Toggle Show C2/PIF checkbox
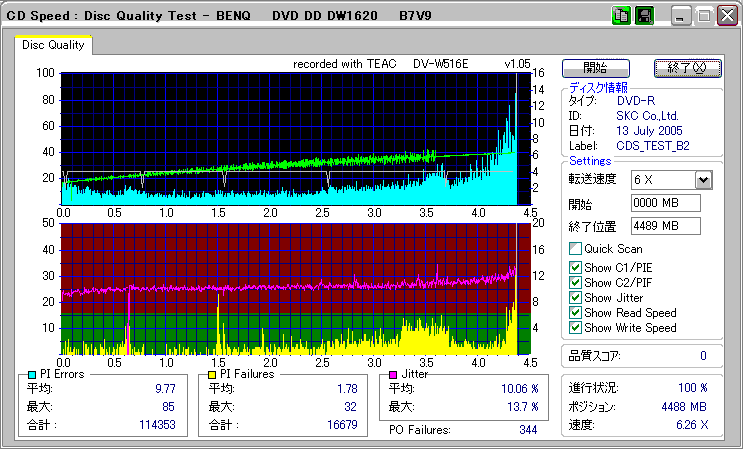Screen dimensions: 743x449 coord(575,283)
